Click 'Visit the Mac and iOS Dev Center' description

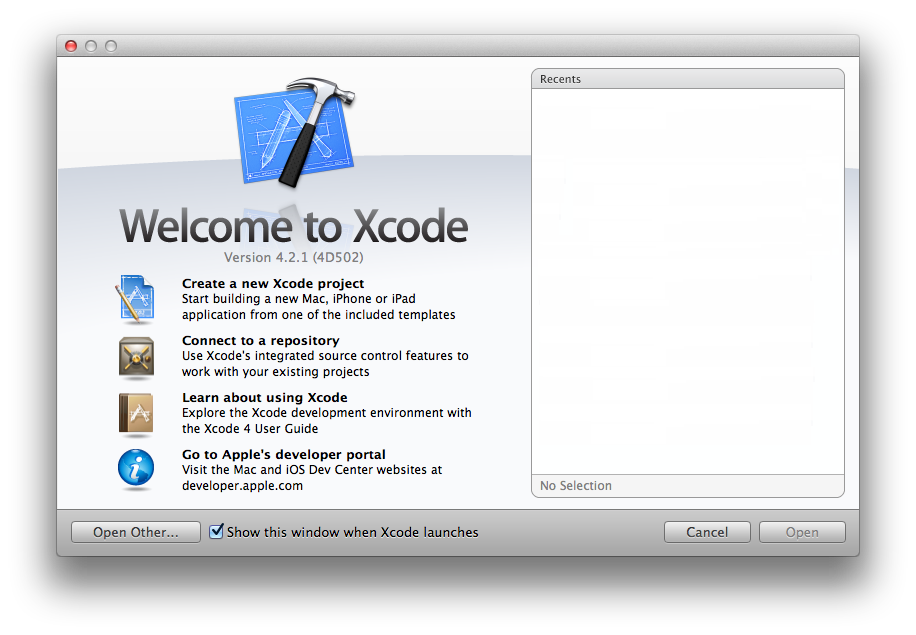pyautogui.click(x=312, y=478)
